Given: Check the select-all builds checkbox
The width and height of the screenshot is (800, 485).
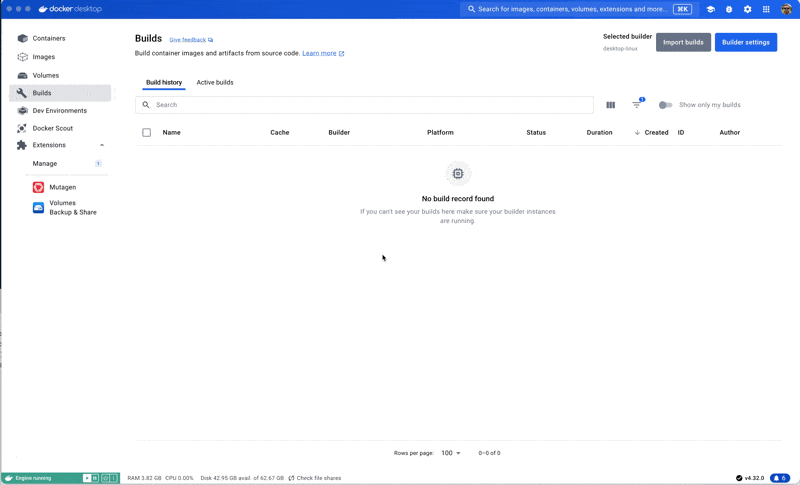Looking at the screenshot, I should tap(147, 132).
